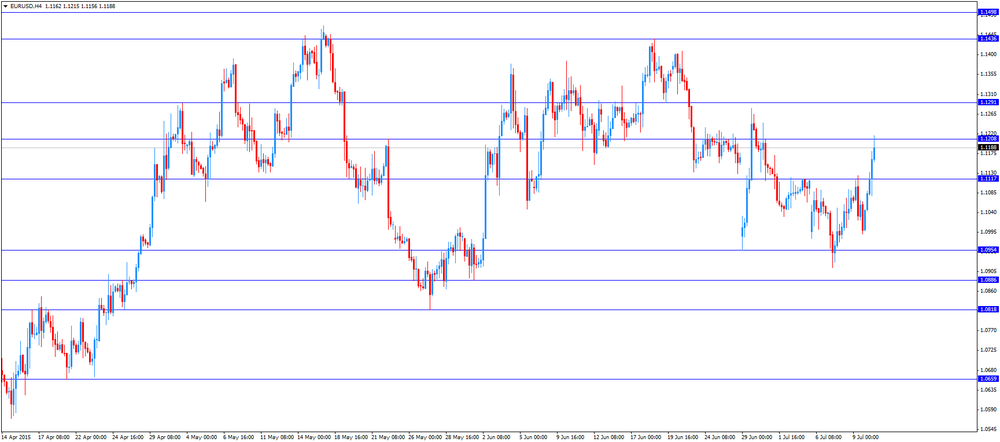Click the current price 1.1188 label
This screenshot has width=1000, height=442.
(x=988, y=147)
